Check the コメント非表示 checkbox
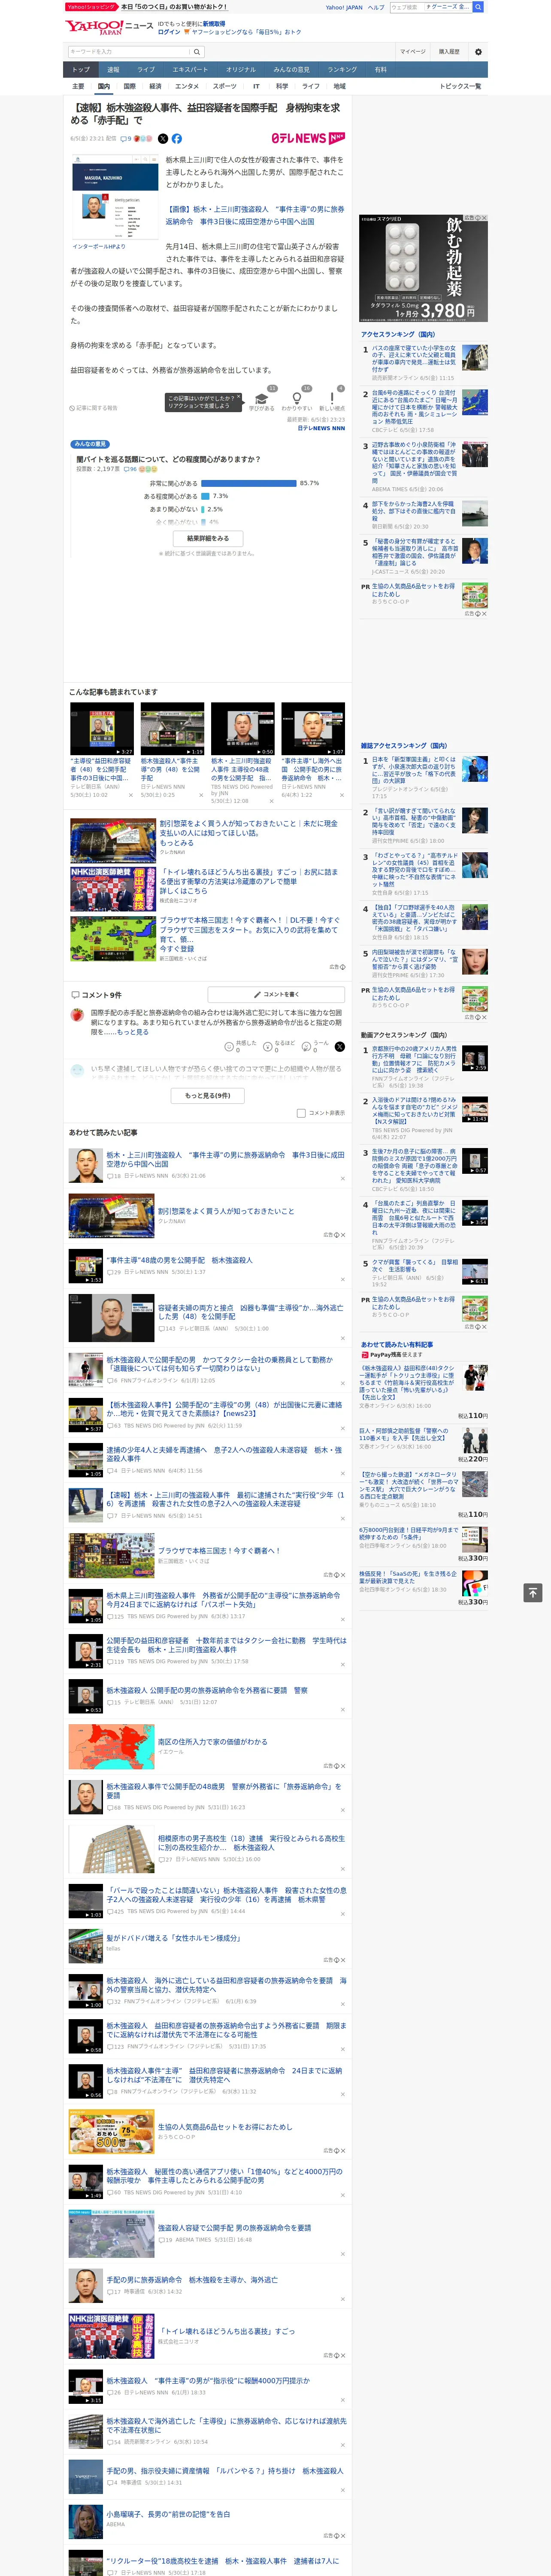 [301, 1113]
